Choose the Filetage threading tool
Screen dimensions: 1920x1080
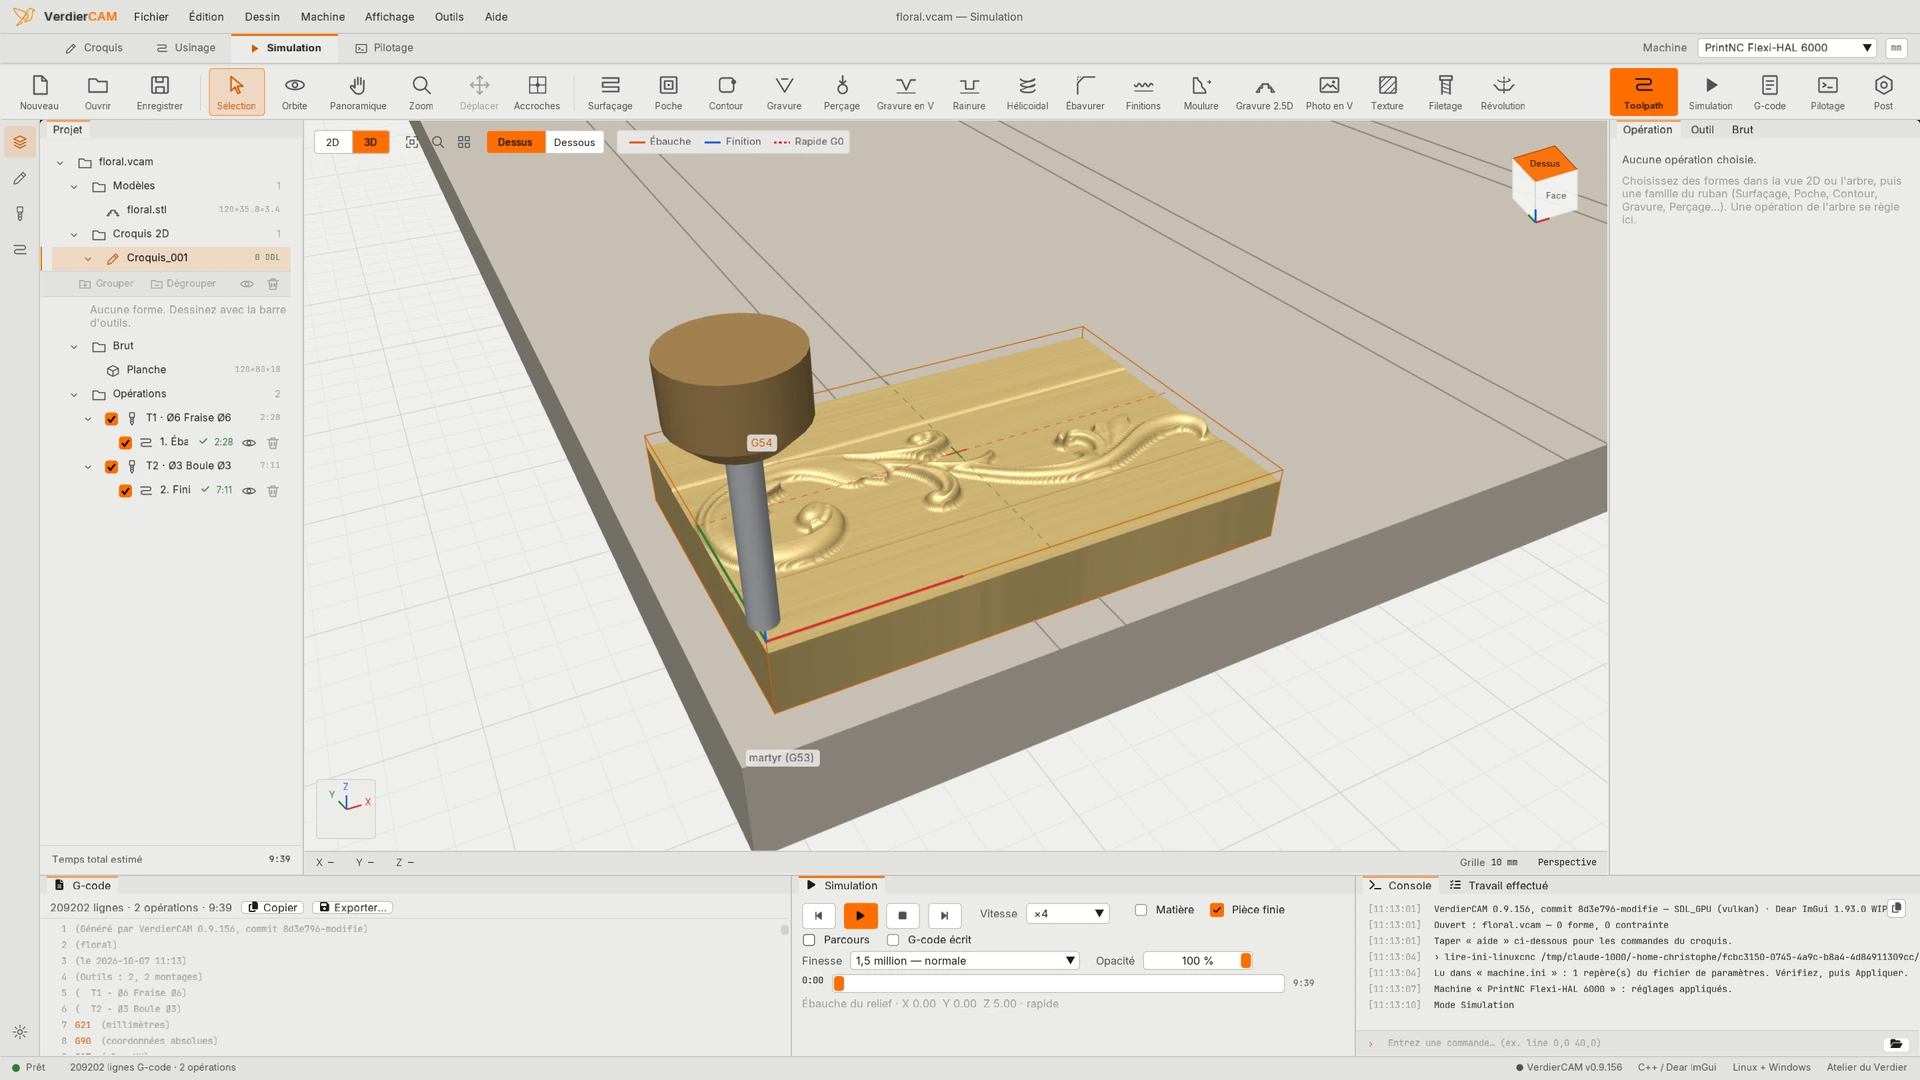coord(1445,92)
